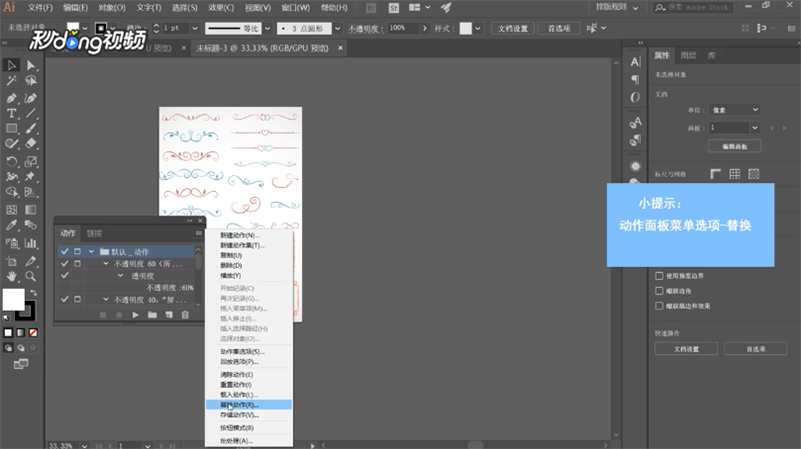The width and height of the screenshot is (801, 449).
Task: Click the 文档设置 button in control bar
Action: [x=513, y=29]
